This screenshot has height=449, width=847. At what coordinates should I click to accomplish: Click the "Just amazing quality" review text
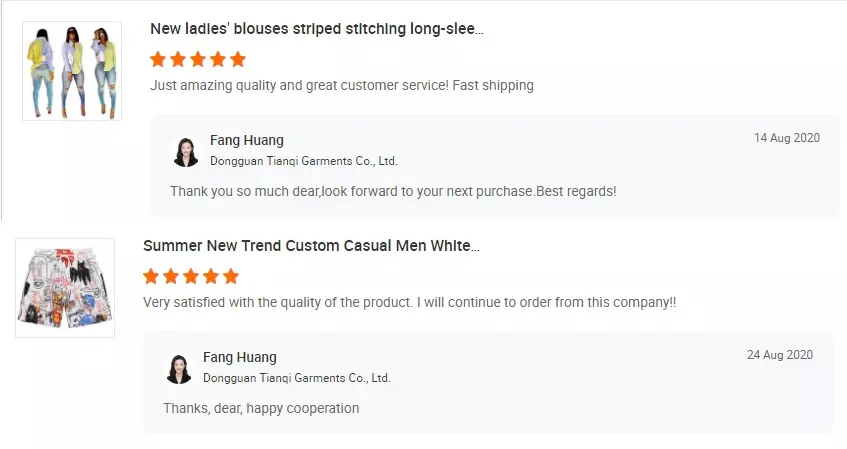pyautogui.click(x=342, y=86)
